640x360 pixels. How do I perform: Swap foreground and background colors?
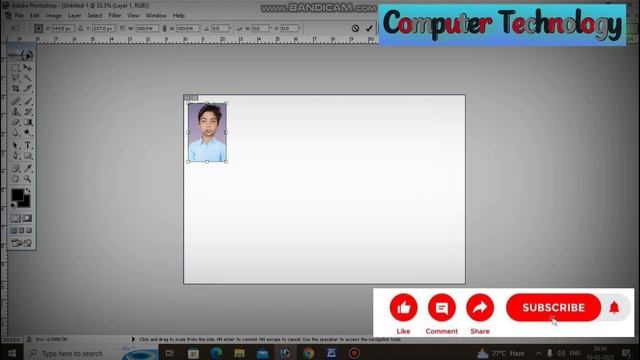(28, 191)
